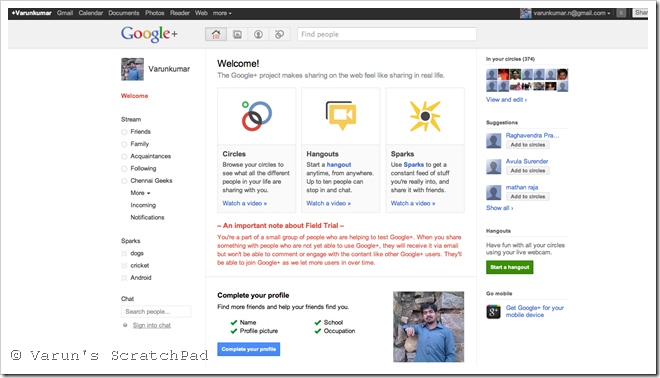Image resolution: width=660 pixels, height=378 pixels.
Task: Open the cricket spark
Action: point(140,266)
